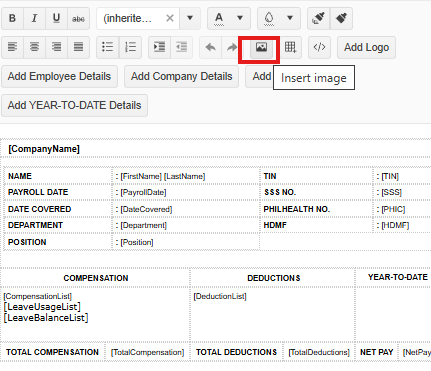Justify text alignment
The width and height of the screenshot is (431, 371).
coord(78,47)
